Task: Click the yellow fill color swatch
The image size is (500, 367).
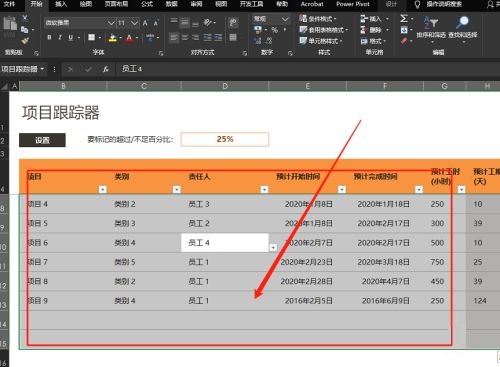Action: 113,38
